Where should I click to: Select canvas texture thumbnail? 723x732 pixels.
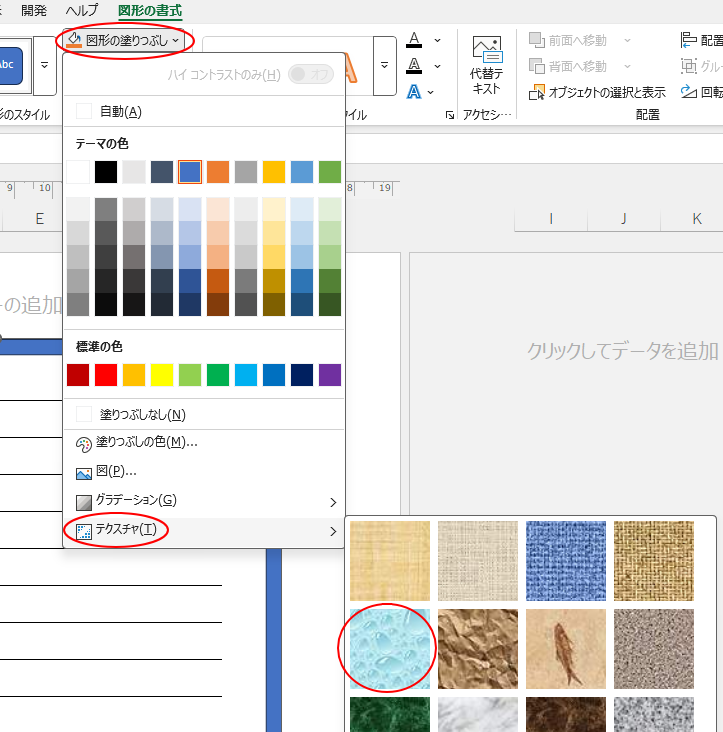tap(478, 561)
